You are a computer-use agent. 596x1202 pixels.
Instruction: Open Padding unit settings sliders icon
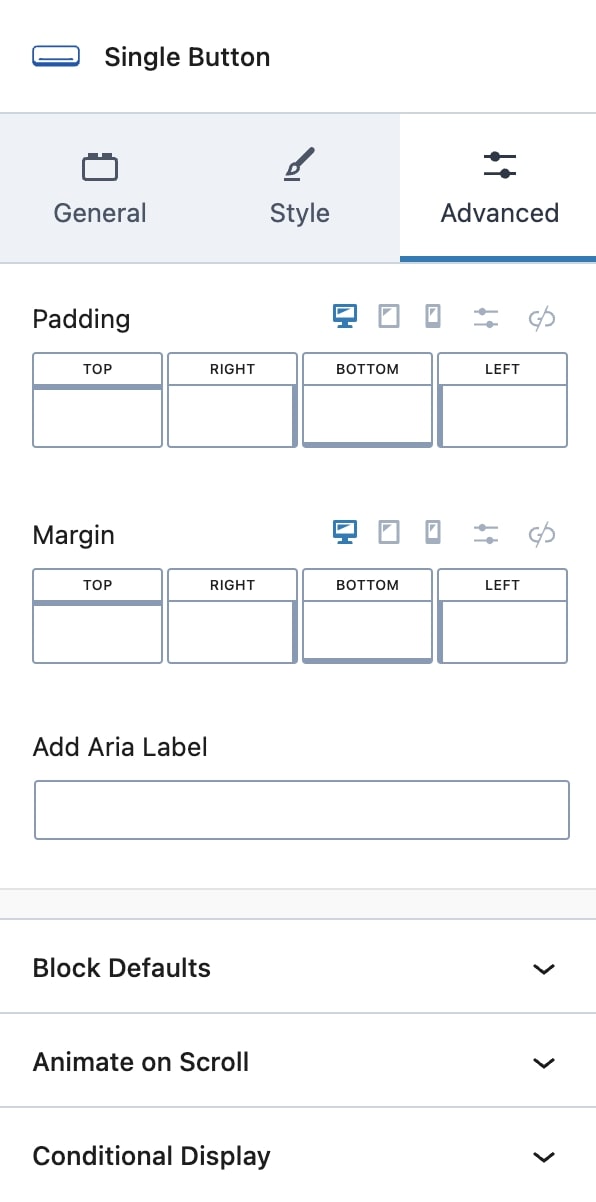click(x=486, y=318)
